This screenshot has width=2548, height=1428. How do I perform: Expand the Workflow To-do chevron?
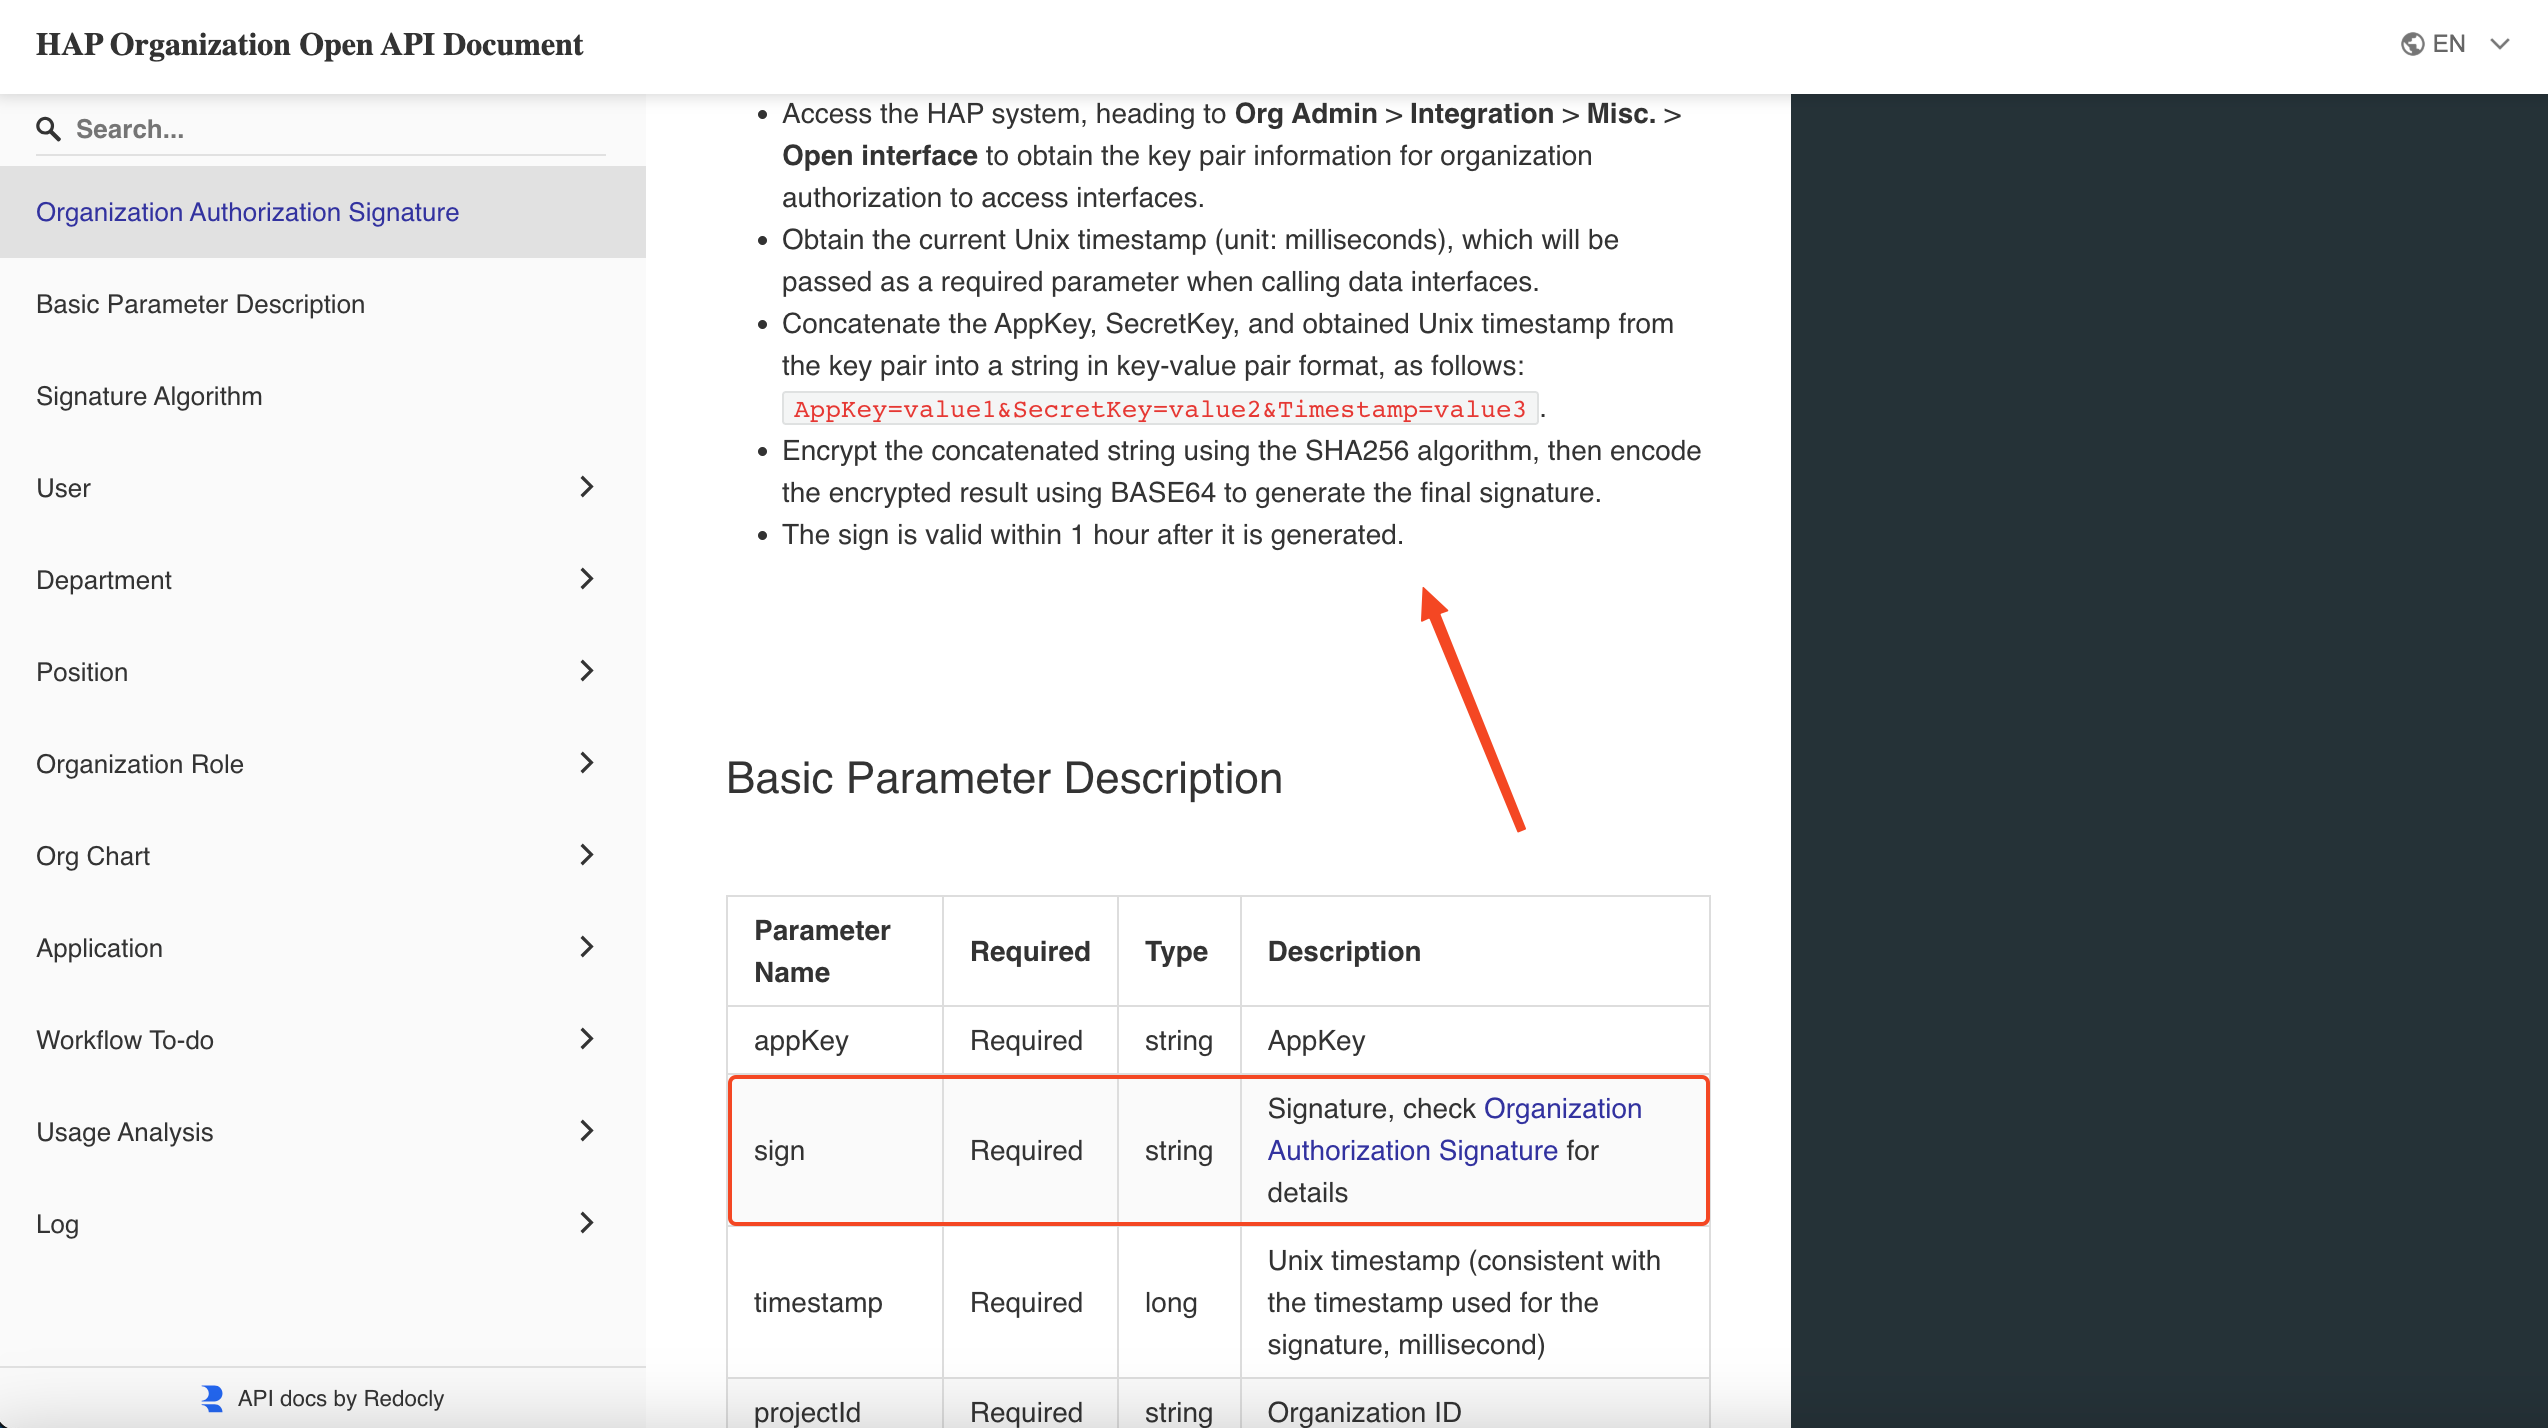pos(587,1039)
